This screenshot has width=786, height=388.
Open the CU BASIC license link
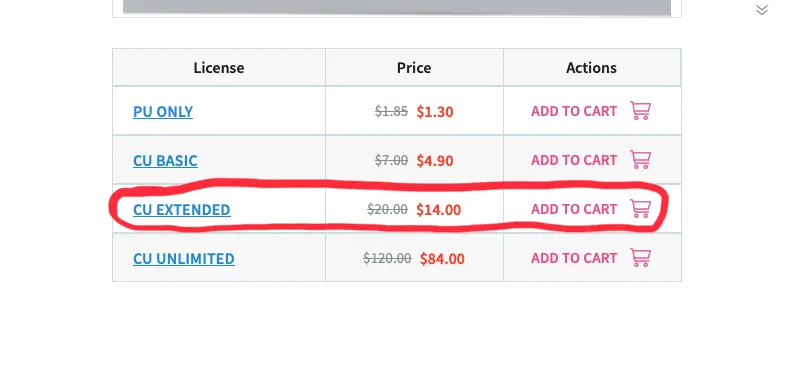[x=165, y=160]
